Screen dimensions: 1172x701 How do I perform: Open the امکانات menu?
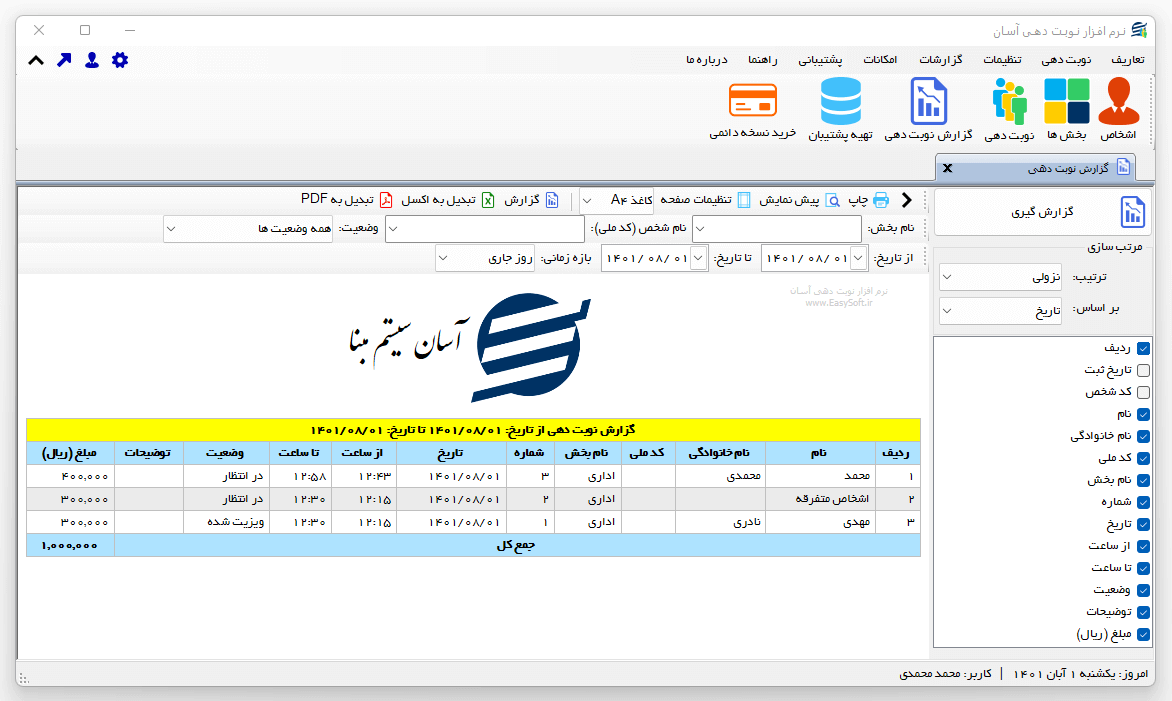coord(880,60)
